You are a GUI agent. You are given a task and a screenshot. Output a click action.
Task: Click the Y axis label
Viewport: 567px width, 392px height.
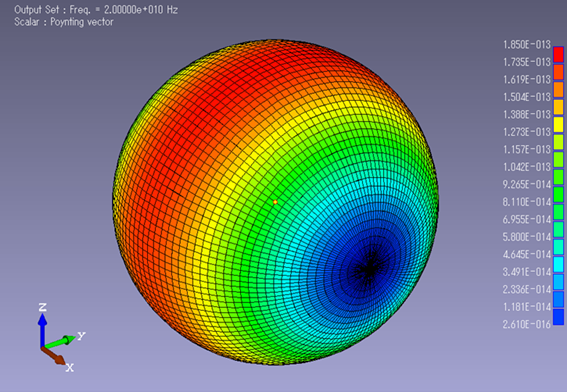81,336
